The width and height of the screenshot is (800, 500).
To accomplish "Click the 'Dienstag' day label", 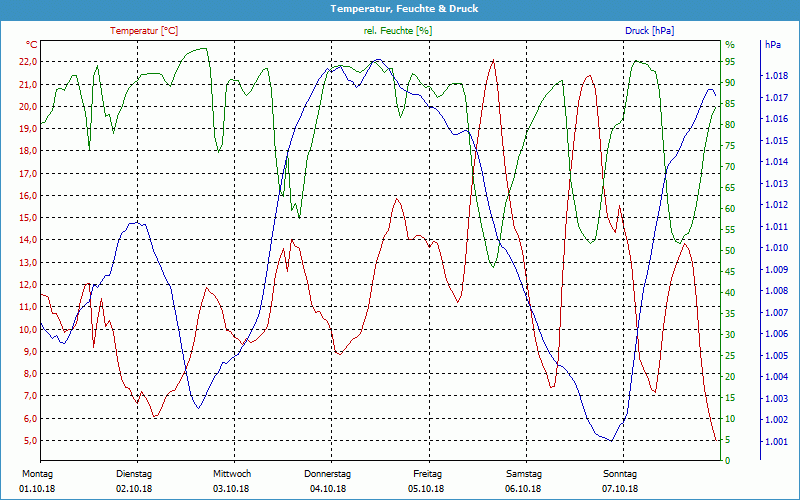I will [134, 473].
